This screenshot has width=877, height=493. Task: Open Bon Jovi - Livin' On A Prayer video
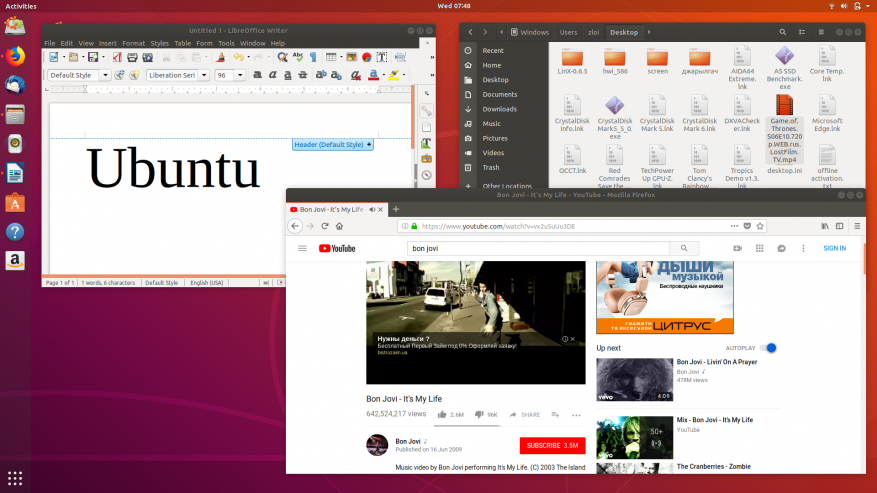[716, 362]
